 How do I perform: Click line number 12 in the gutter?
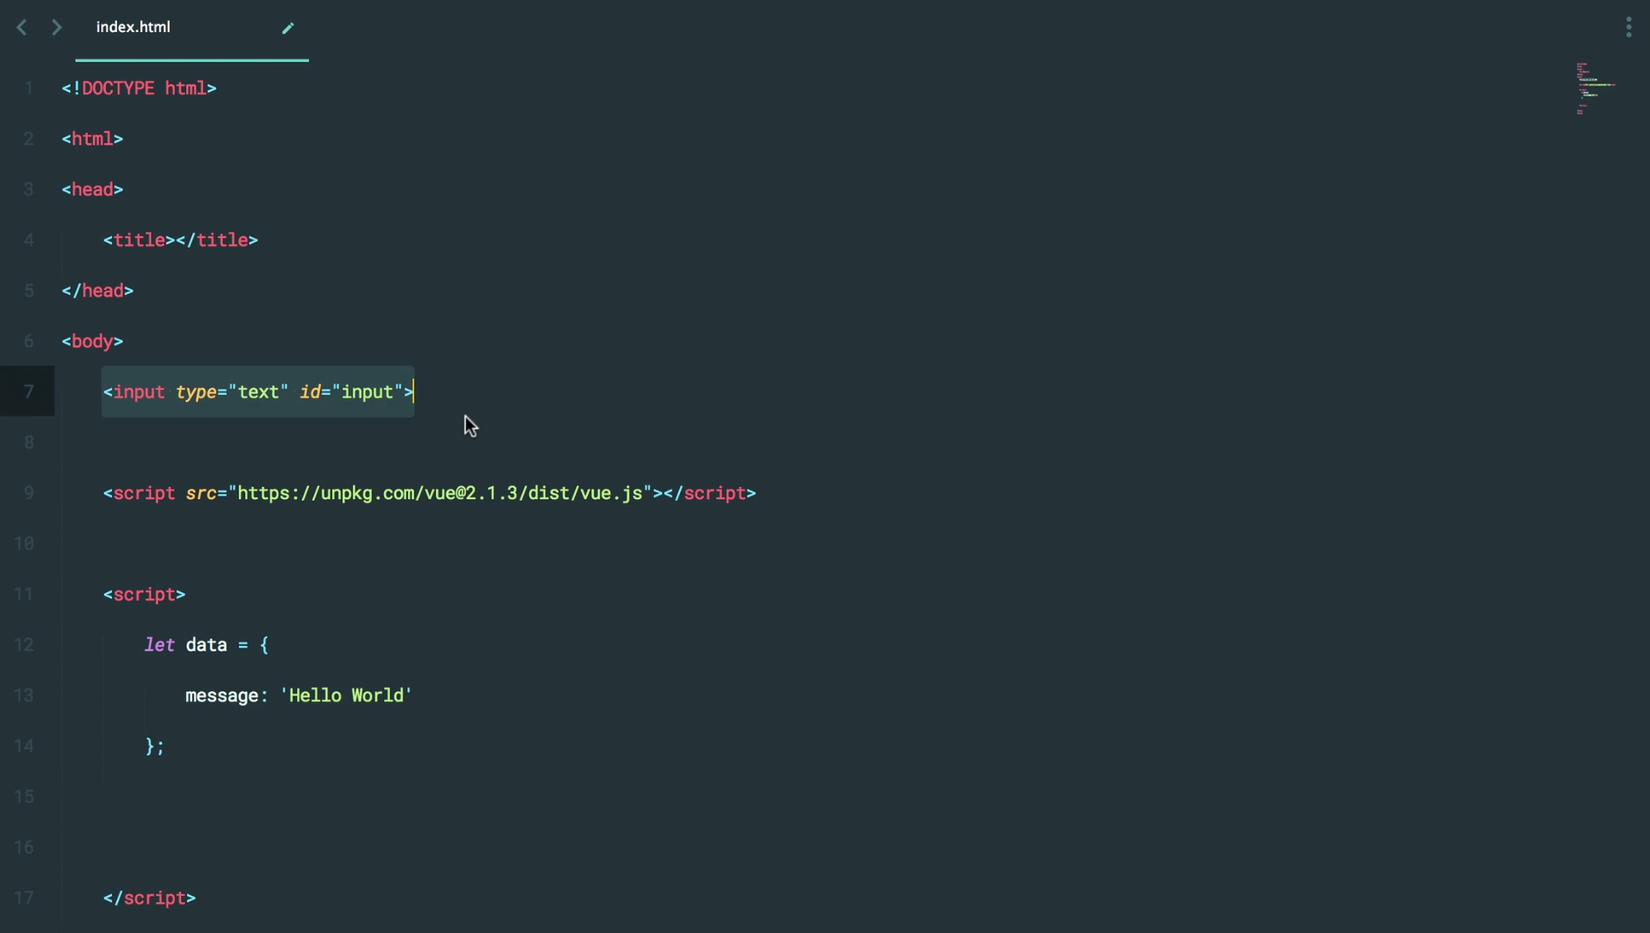pyautogui.click(x=24, y=645)
